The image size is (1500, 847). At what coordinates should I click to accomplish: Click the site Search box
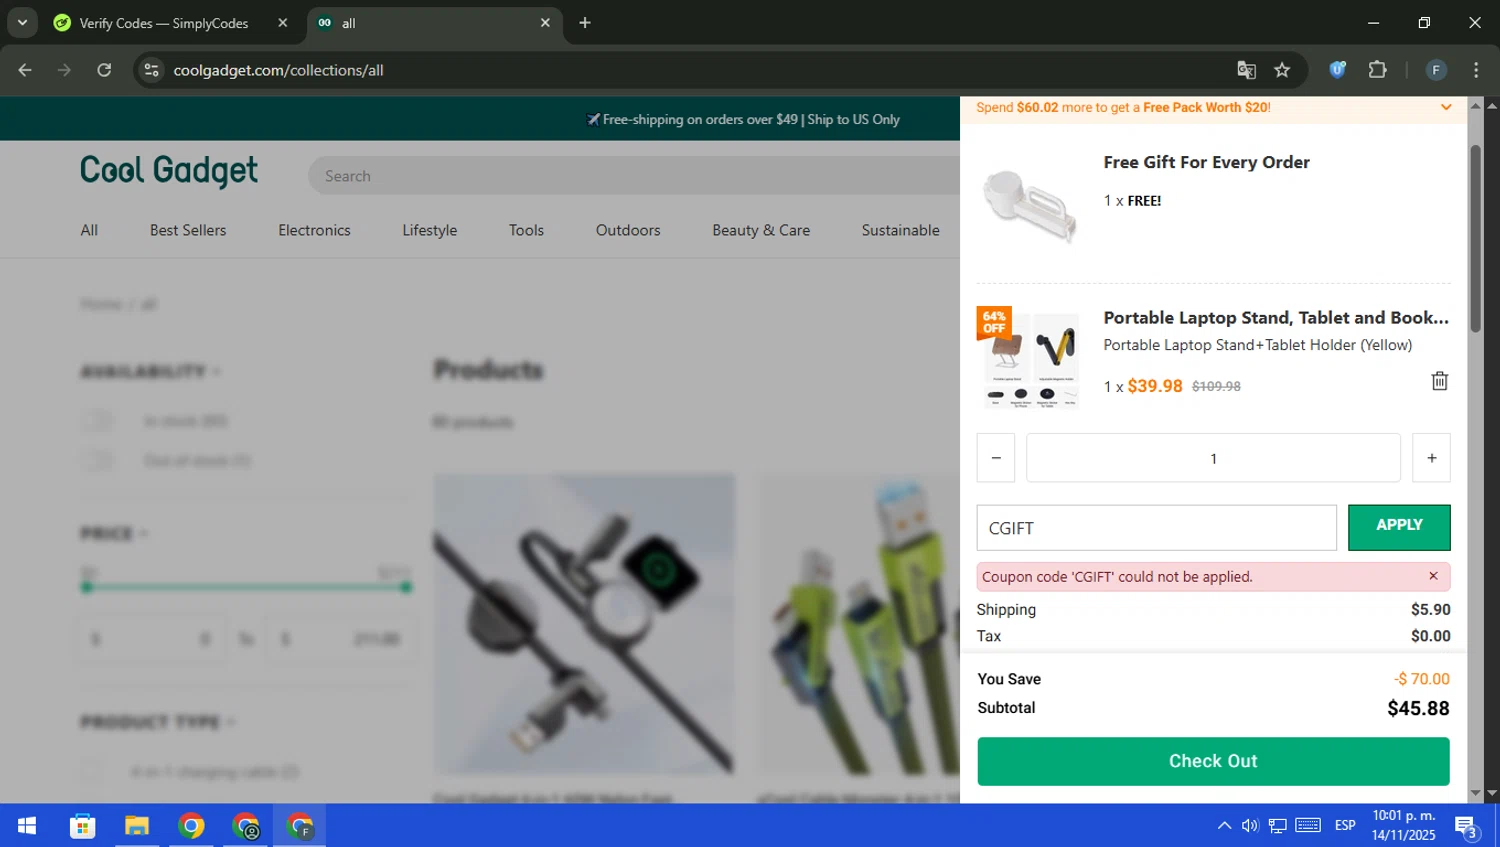(634, 176)
